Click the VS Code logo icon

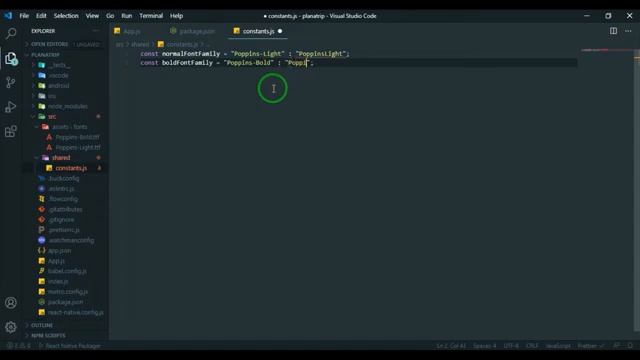(8, 16)
